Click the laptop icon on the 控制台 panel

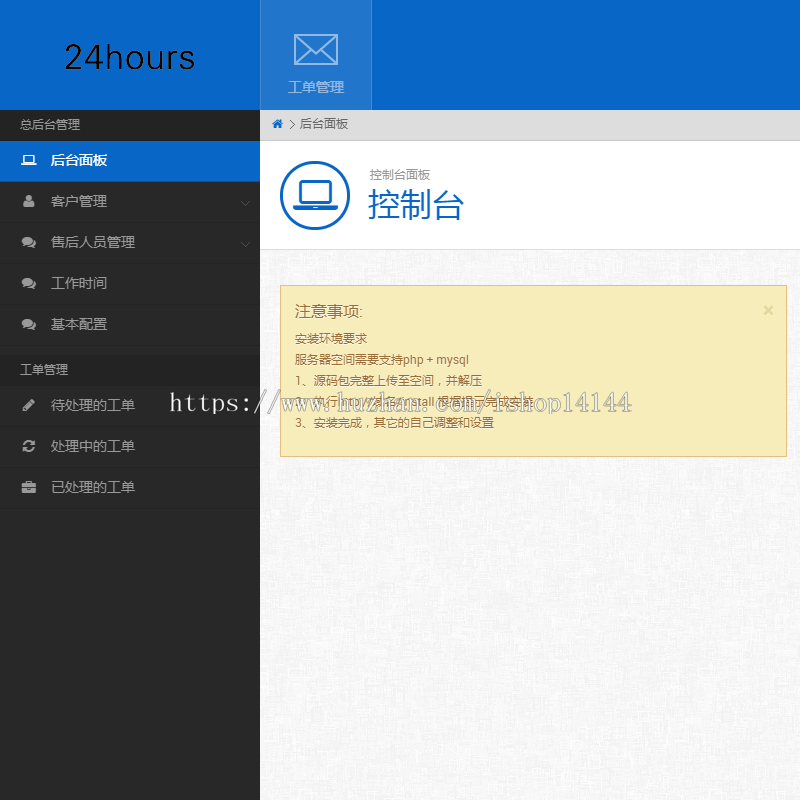pyautogui.click(x=315, y=196)
